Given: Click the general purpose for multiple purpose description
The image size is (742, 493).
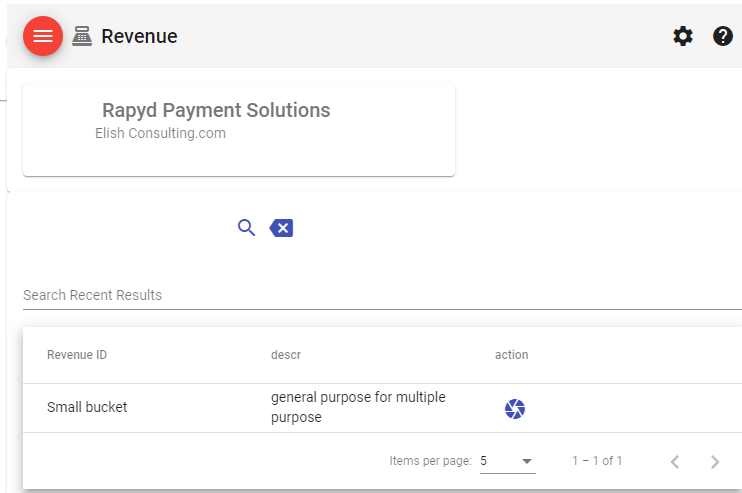Looking at the screenshot, I should [358, 407].
